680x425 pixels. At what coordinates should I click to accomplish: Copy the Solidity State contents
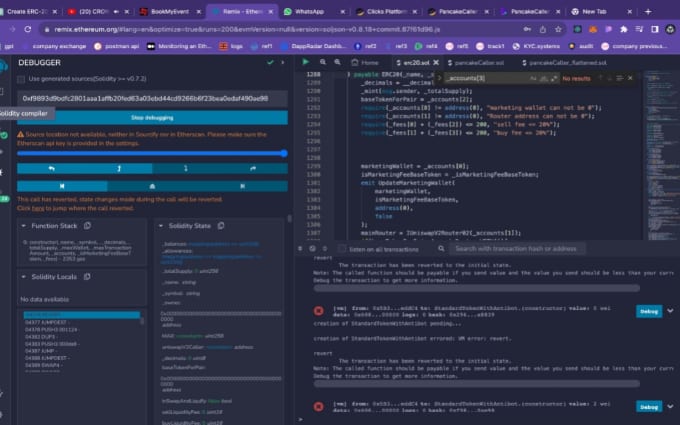point(221,226)
